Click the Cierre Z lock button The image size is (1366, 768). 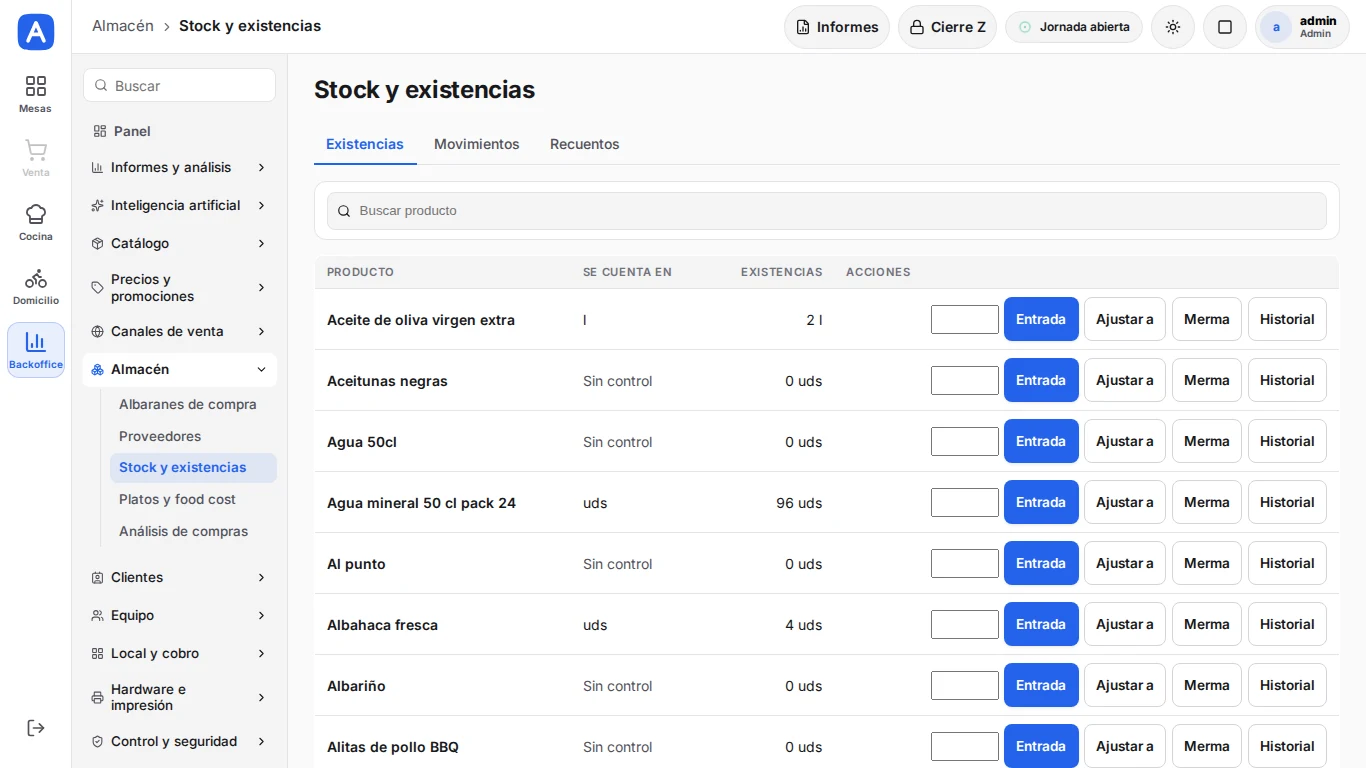(947, 27)
